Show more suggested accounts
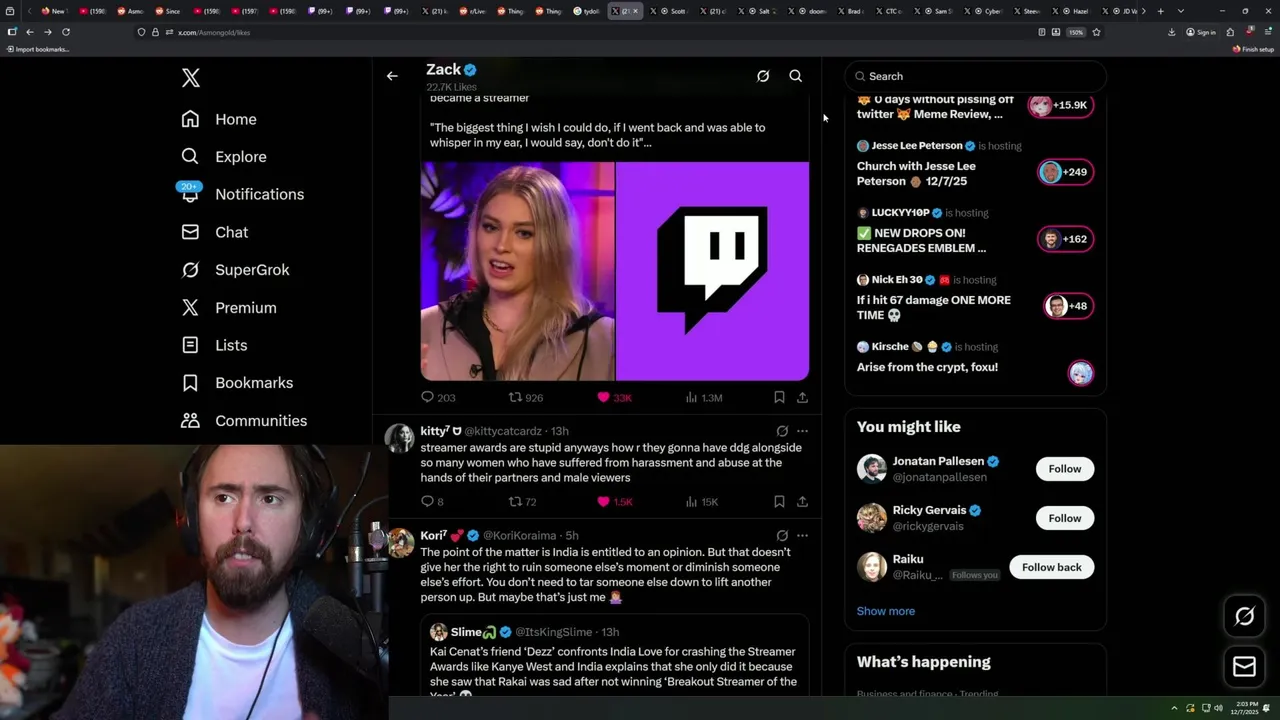 pyautogui.click(x=885, y=611)
